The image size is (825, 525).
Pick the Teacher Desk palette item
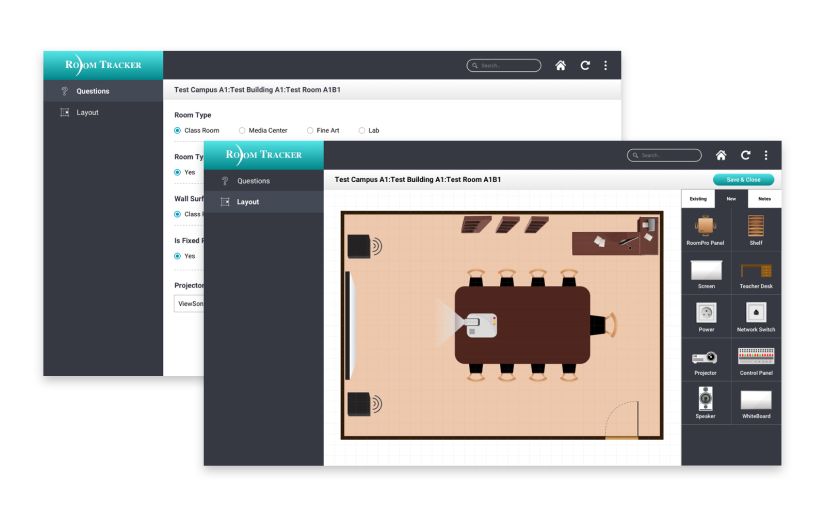coord(756,274)
